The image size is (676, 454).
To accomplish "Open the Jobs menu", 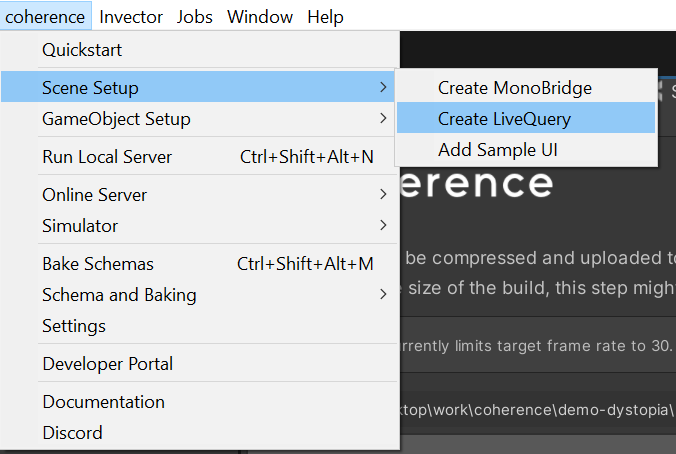I will point(194,17).
